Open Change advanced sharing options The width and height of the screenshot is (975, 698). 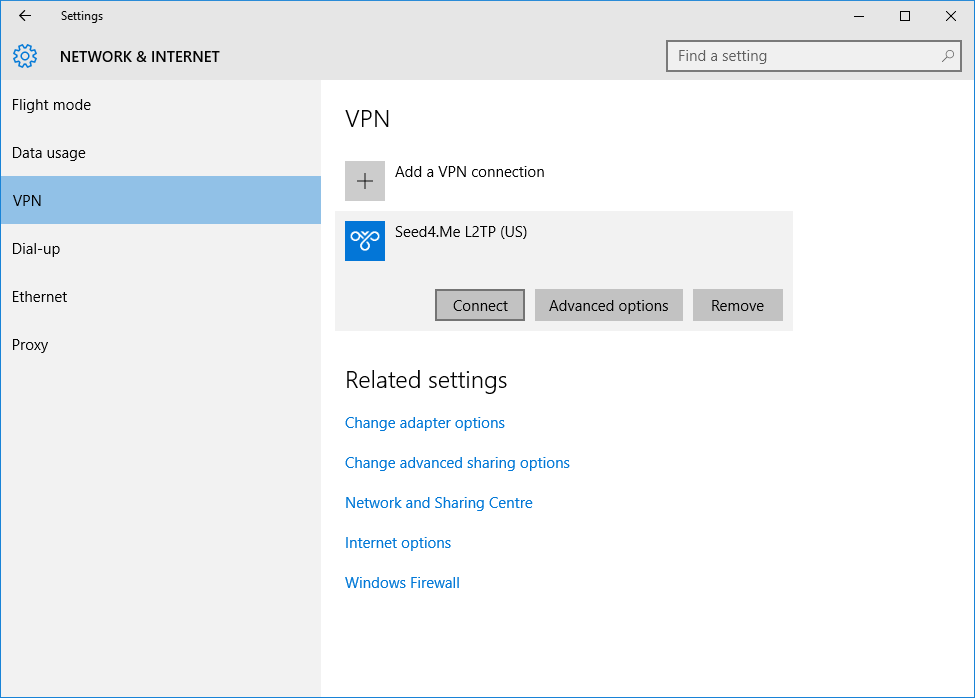[x=457, y=462]
